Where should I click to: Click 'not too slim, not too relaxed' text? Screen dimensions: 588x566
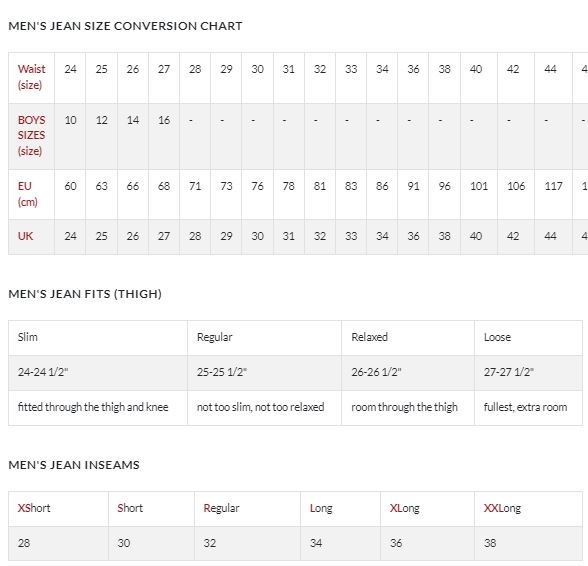(261, 407)
